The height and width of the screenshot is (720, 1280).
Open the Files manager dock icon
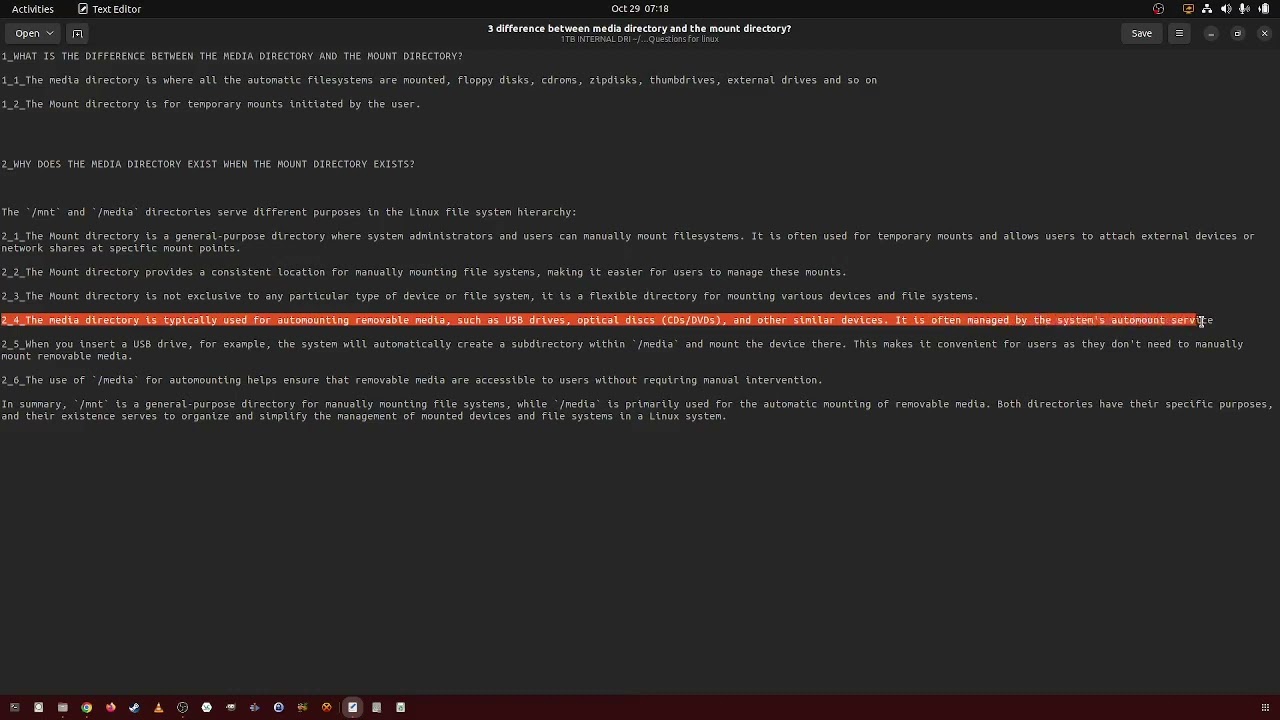click(63, 708)
